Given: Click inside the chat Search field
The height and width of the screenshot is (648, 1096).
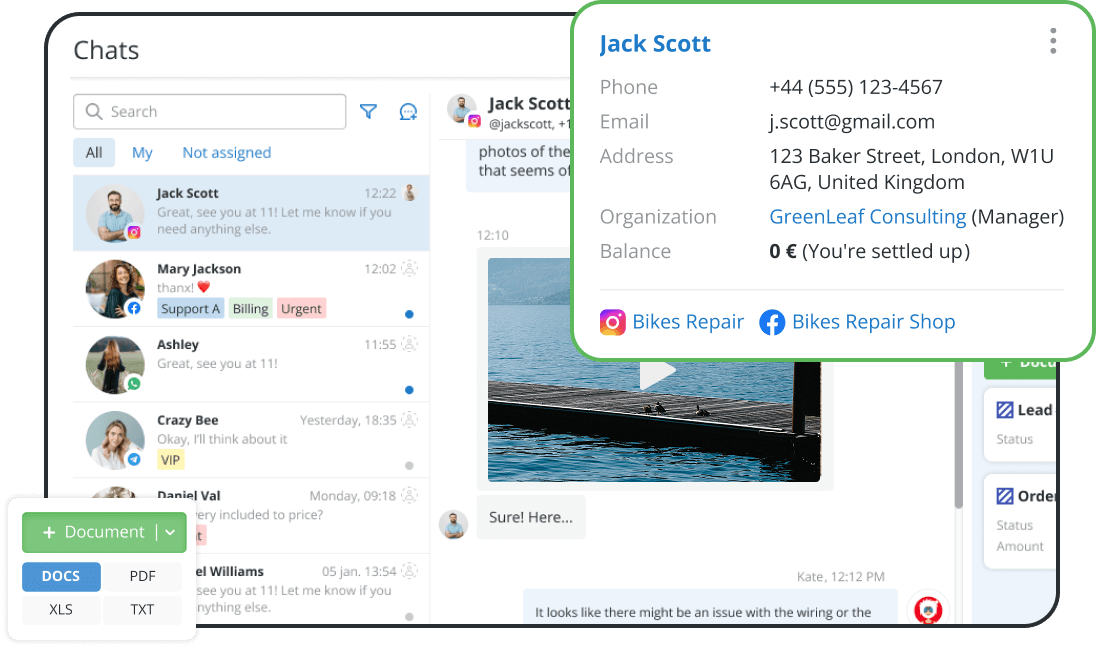Looking at the screenshot, I should 210,111.
